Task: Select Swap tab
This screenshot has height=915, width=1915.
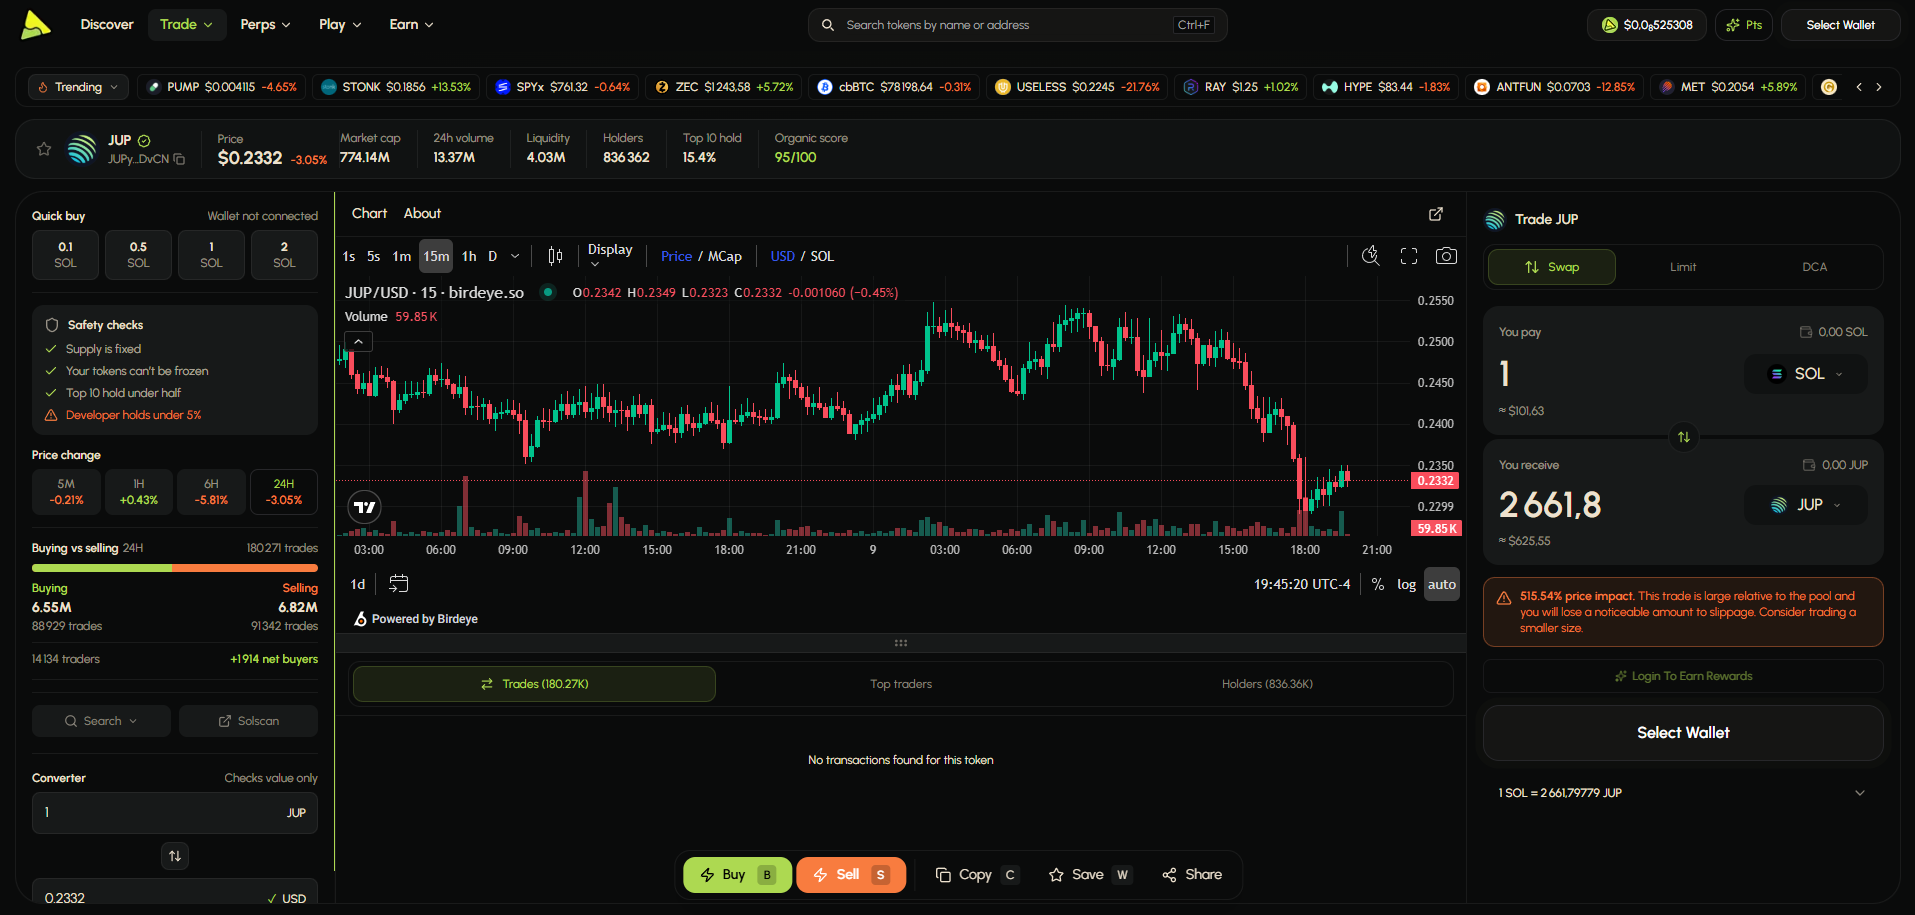Action: (1552, 267)
